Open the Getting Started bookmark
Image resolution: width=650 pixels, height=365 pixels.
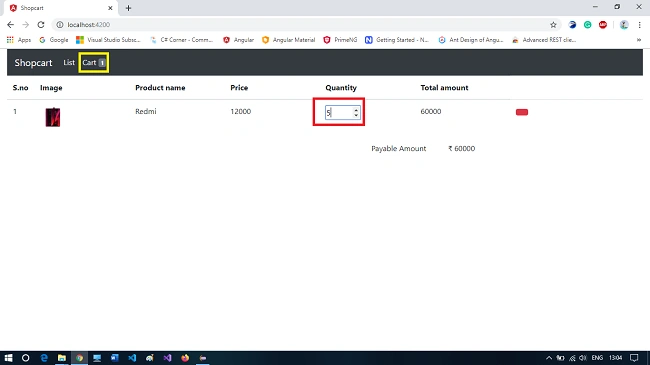[397, 40]
